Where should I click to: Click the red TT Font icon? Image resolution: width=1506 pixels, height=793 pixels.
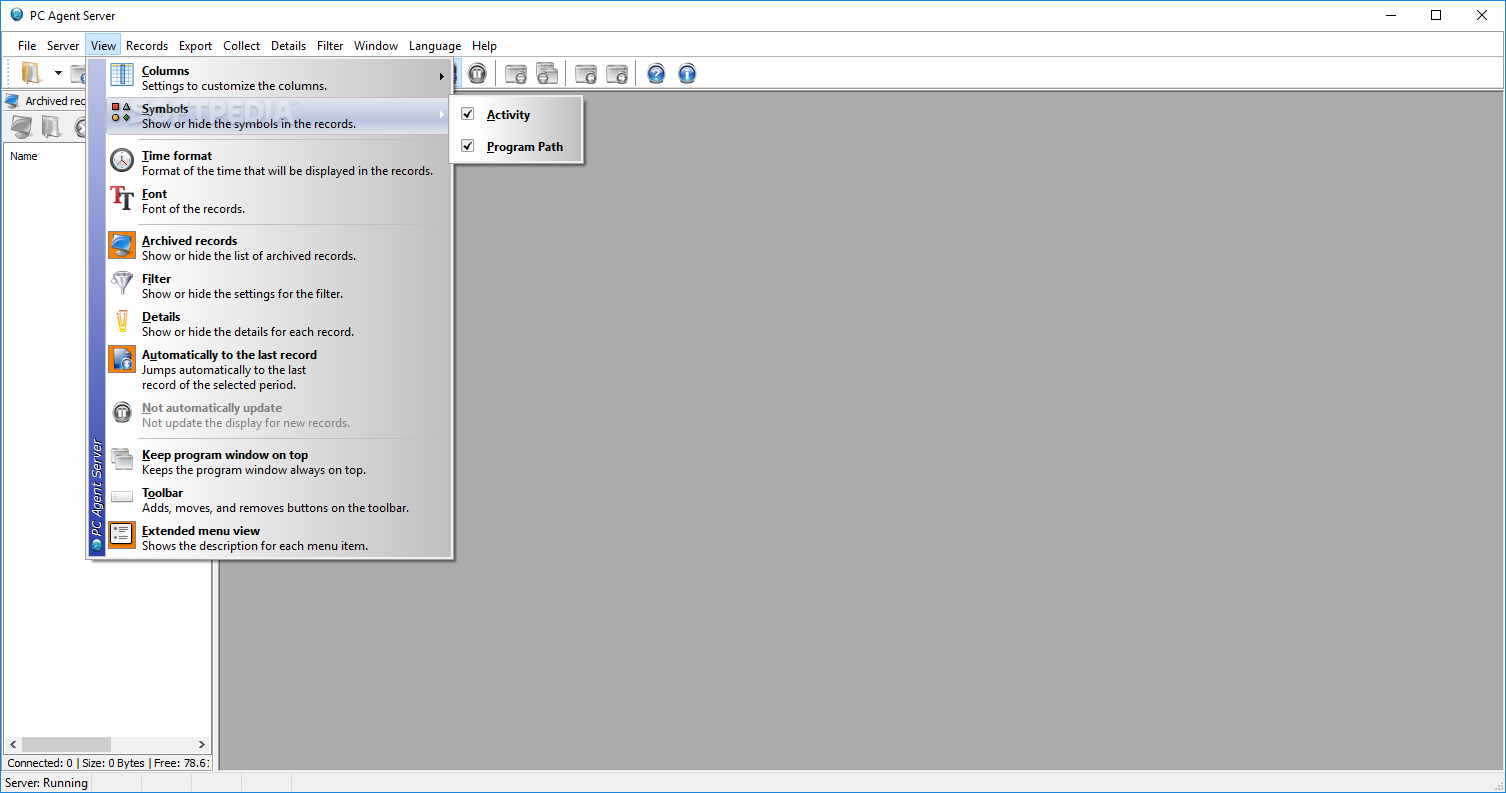121,199
